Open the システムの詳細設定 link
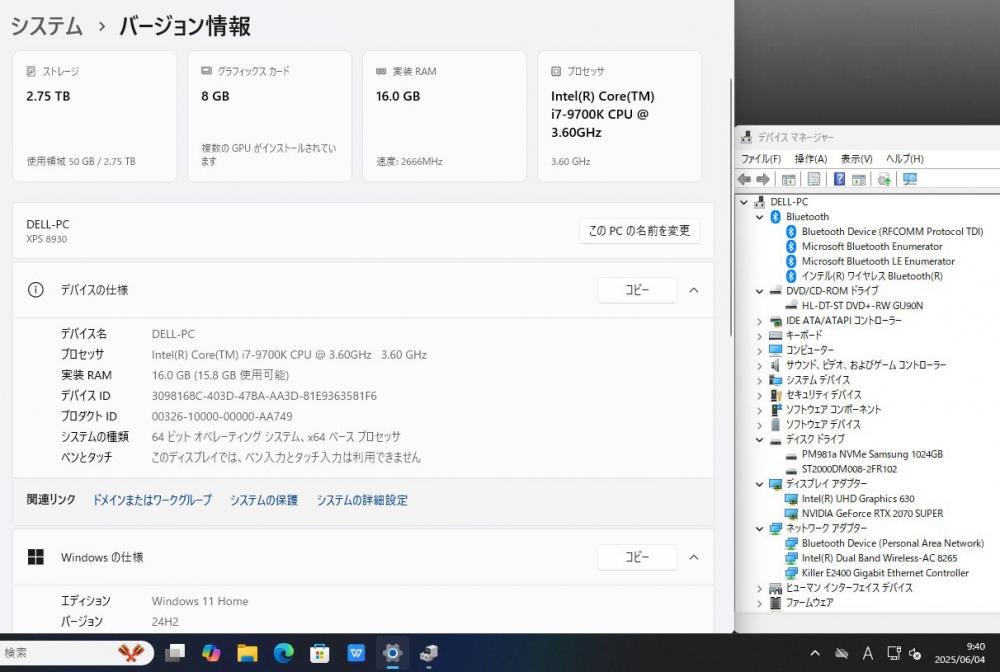1000x672 pixels. click(362, 500)
